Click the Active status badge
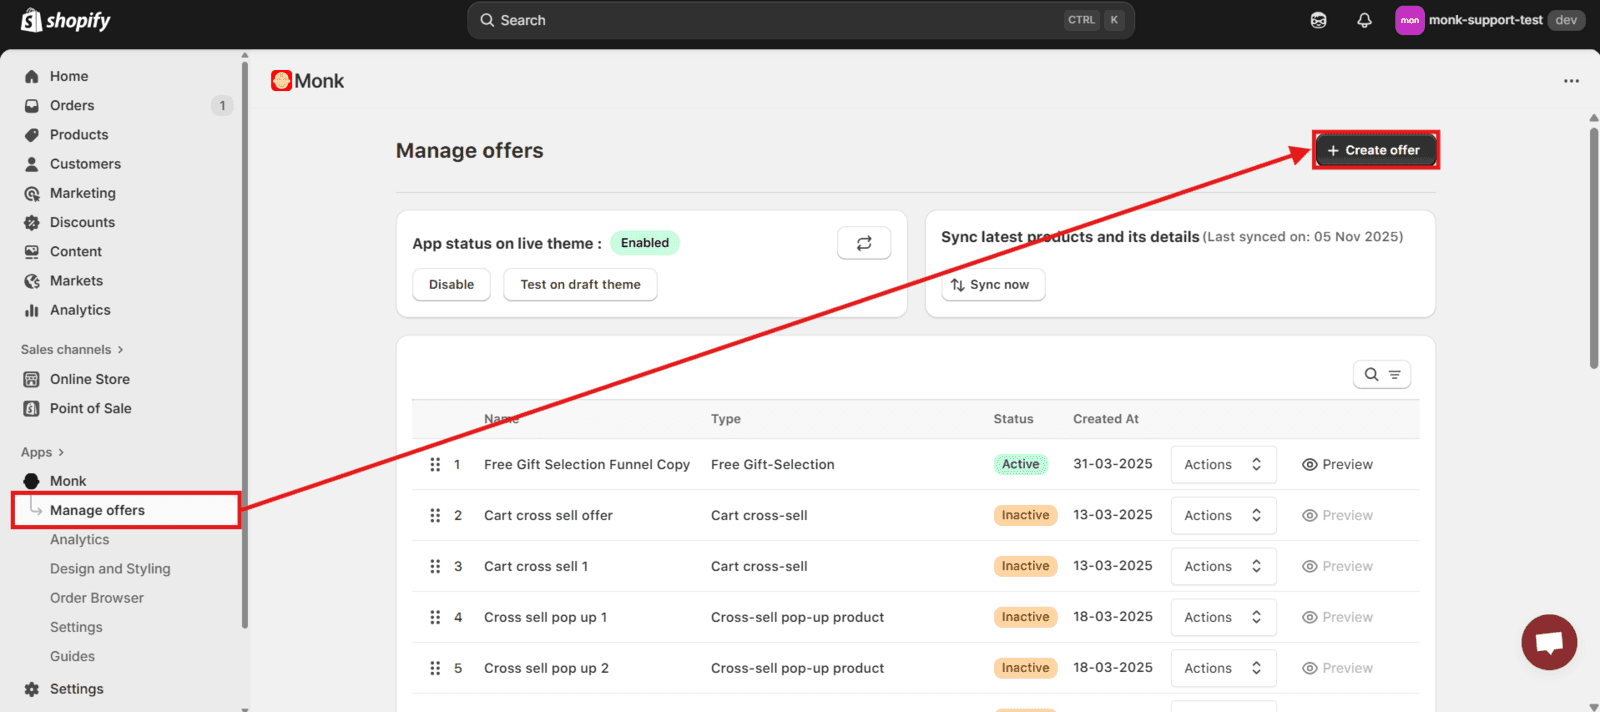The height and width of the screenshot is (712, 1600). (x=1020, y=464)
